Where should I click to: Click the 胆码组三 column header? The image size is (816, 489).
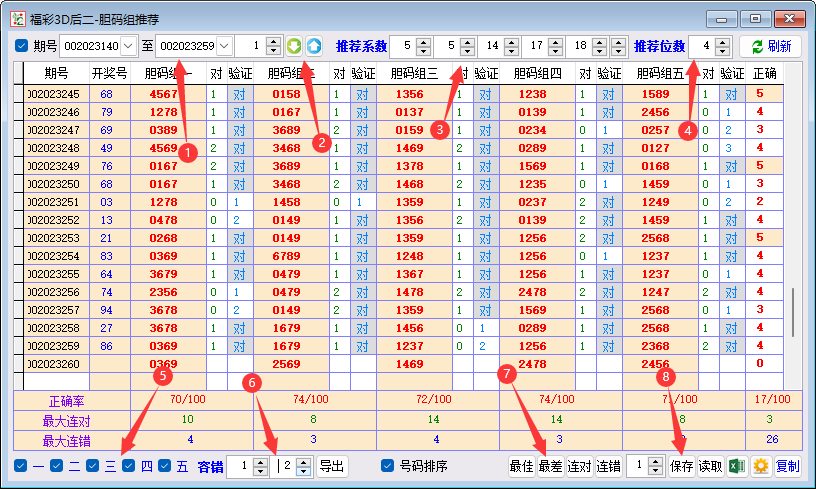pos(414,73)
